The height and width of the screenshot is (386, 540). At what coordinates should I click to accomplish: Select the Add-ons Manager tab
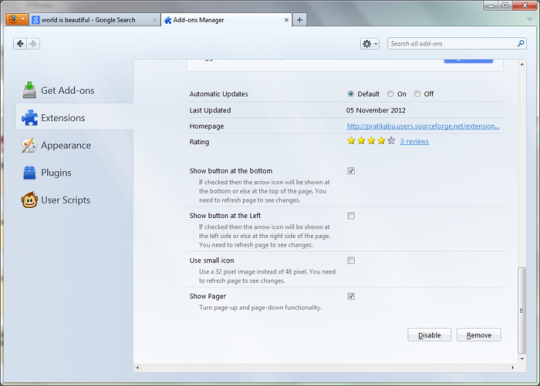point(226,20)
